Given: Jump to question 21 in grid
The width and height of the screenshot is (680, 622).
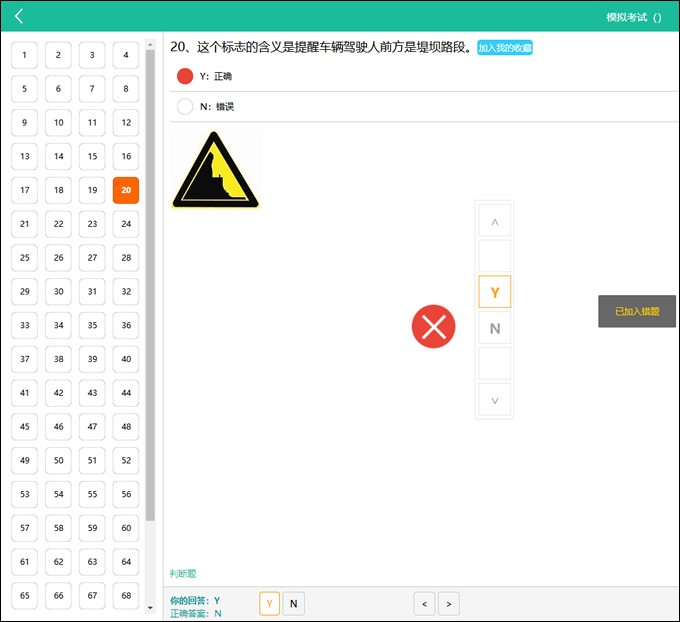Looking at the screenshot, I should (x=25, y=224).
